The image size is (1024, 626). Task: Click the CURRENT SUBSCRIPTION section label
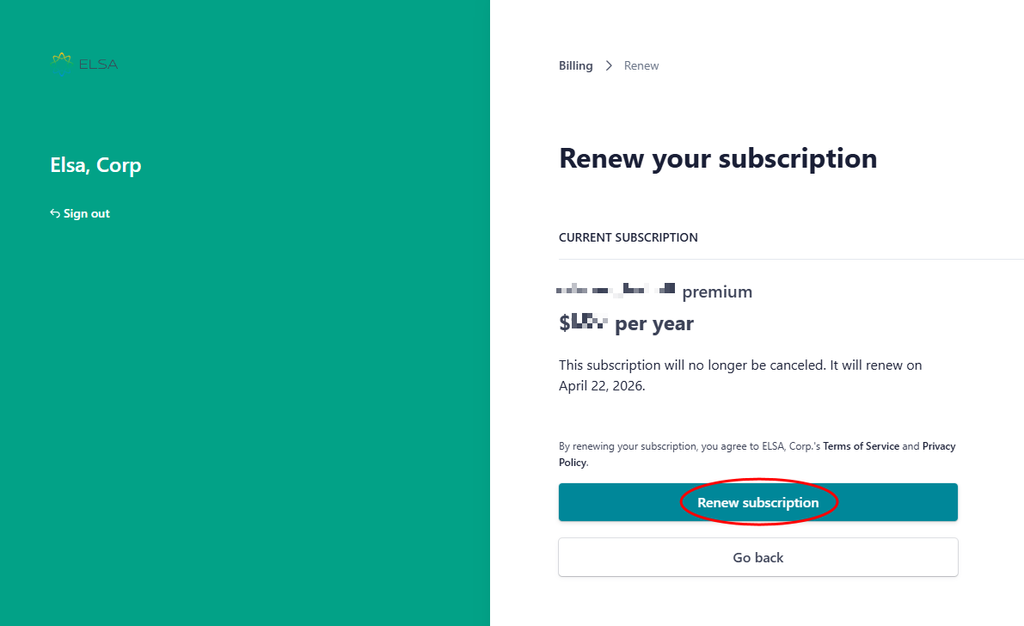click(628, 238)
